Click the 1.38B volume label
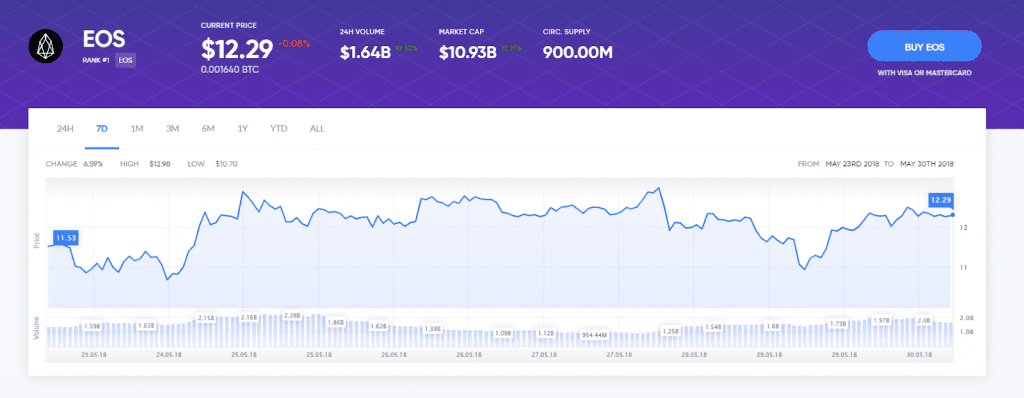1024x398 pixels. click(x=432, y=329)
